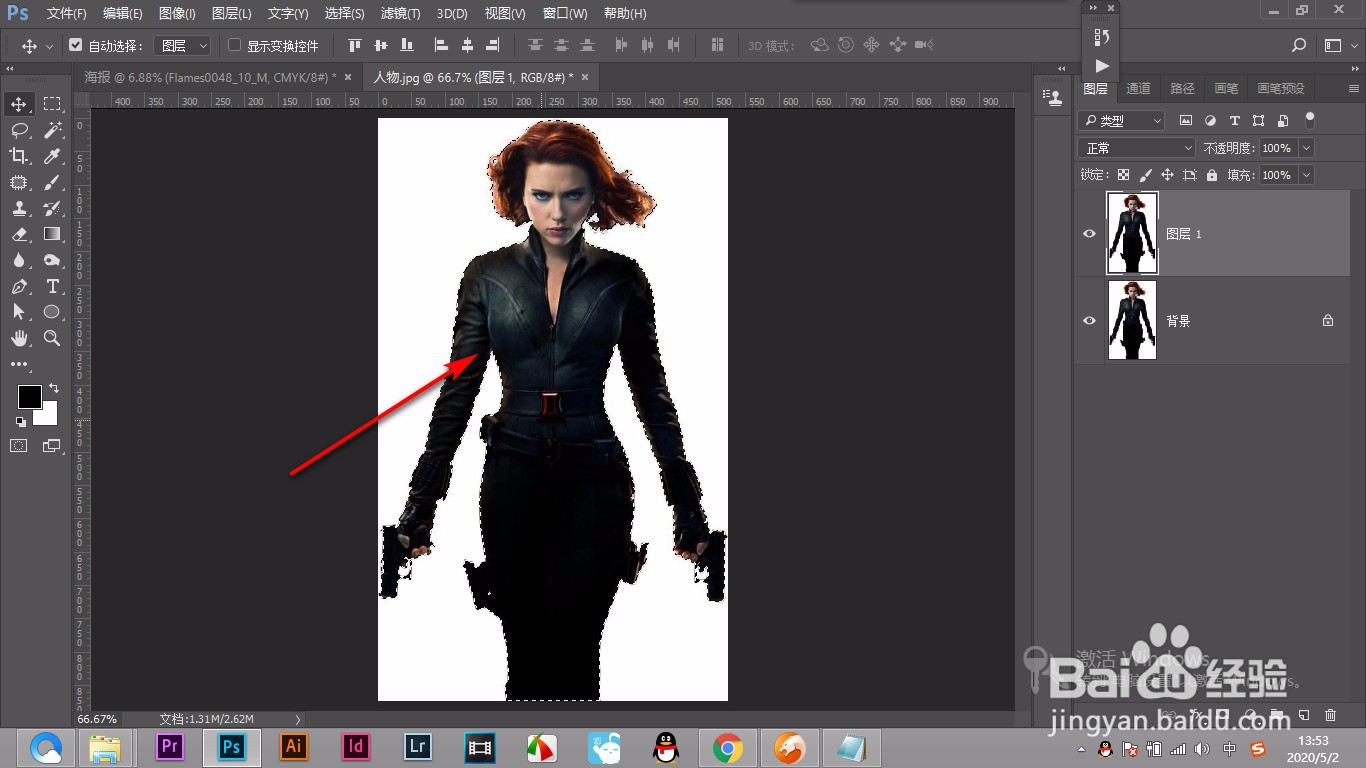This screenshot has width=1366, height=768.
Task: Filter layers by type (text) layers
Action: (1234, 120)
